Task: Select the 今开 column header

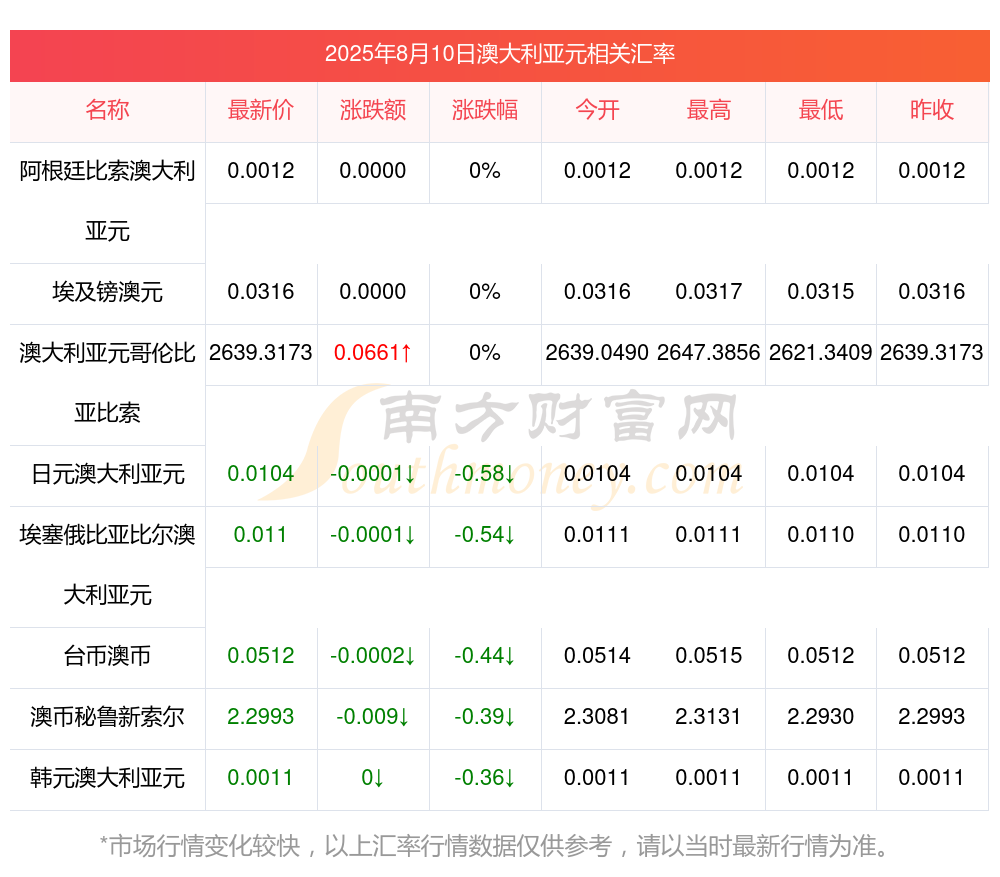Action: [x=597, y=110]
